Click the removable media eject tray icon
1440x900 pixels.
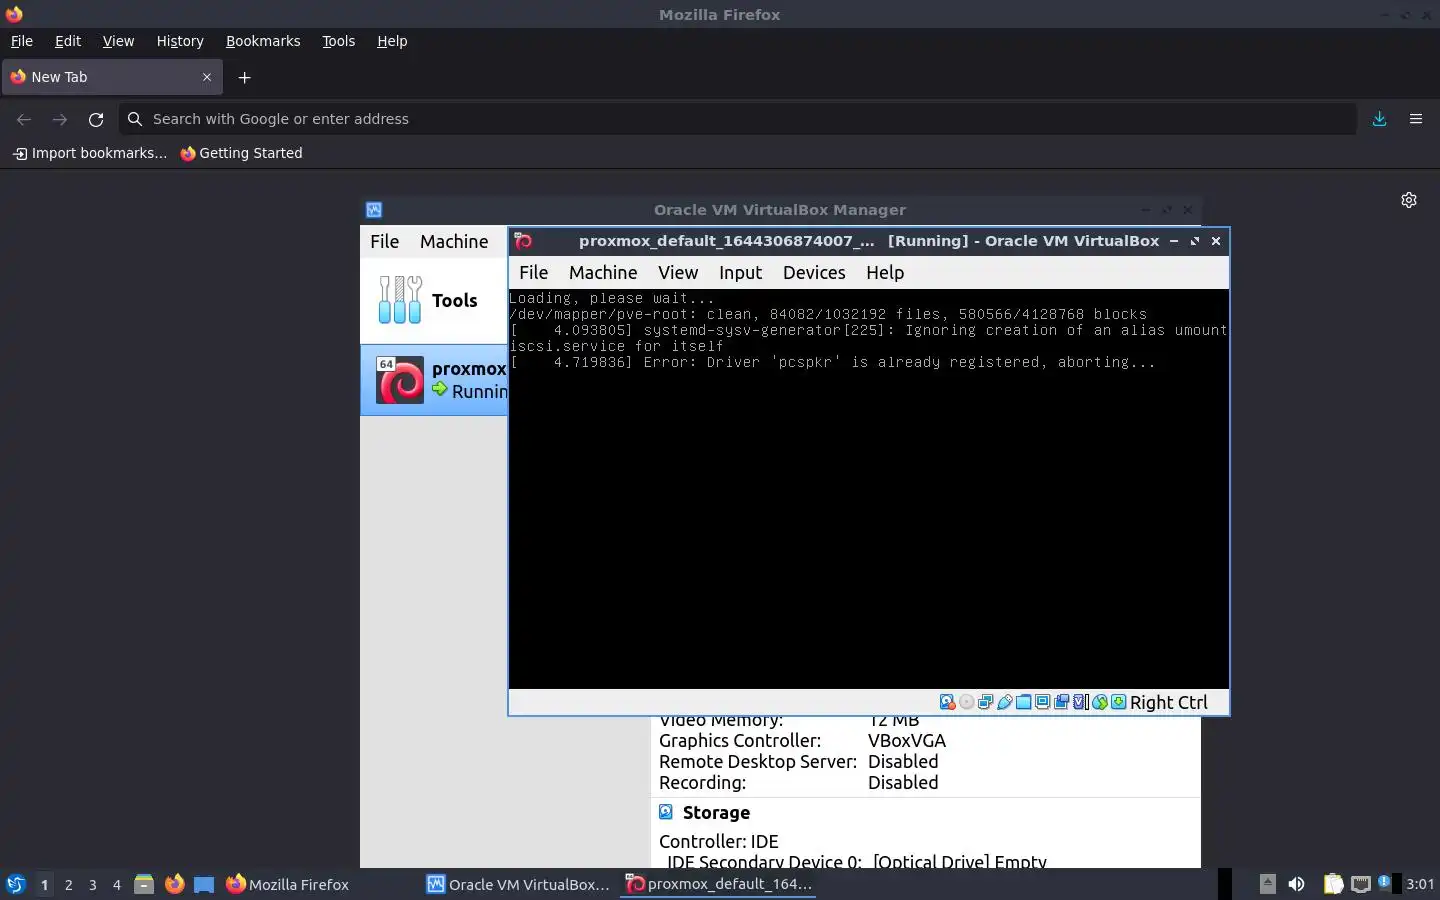1268,884
